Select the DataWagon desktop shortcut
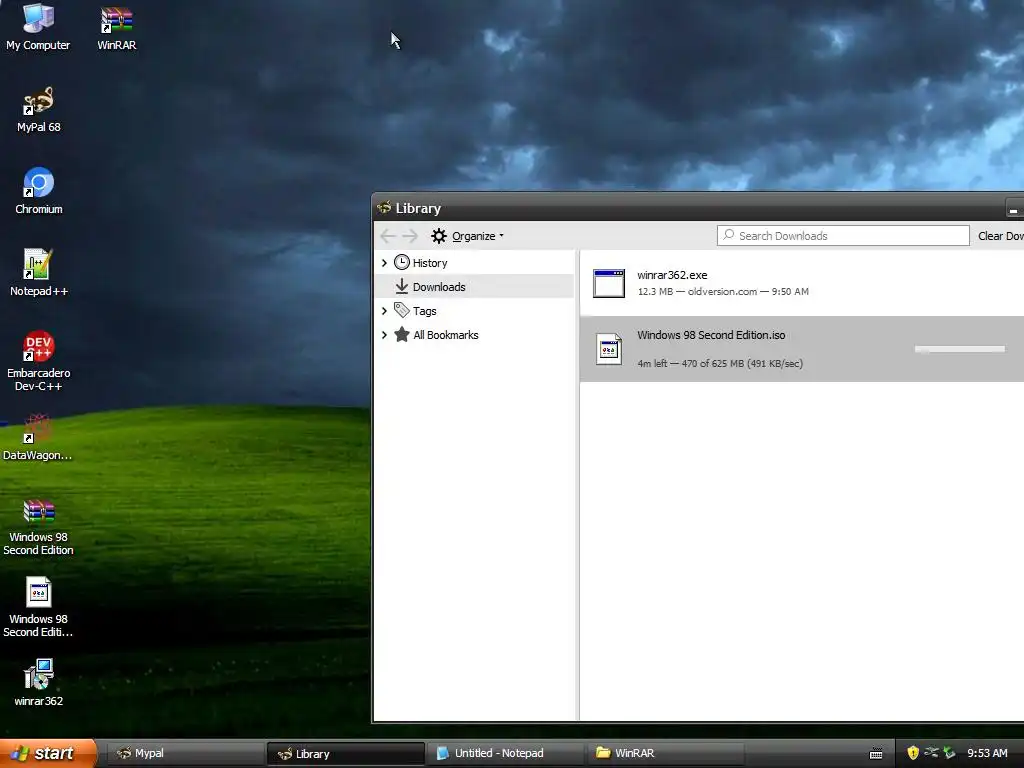The width and height of the screenshot is (1024, 768). 37,436
